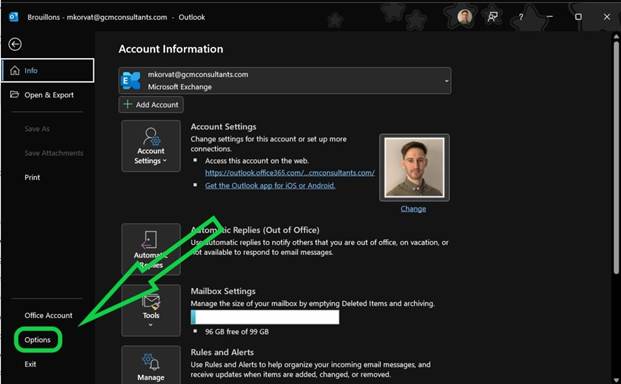Open Automatic Replies button
This screenshot has height=384, width=621.
151,249
